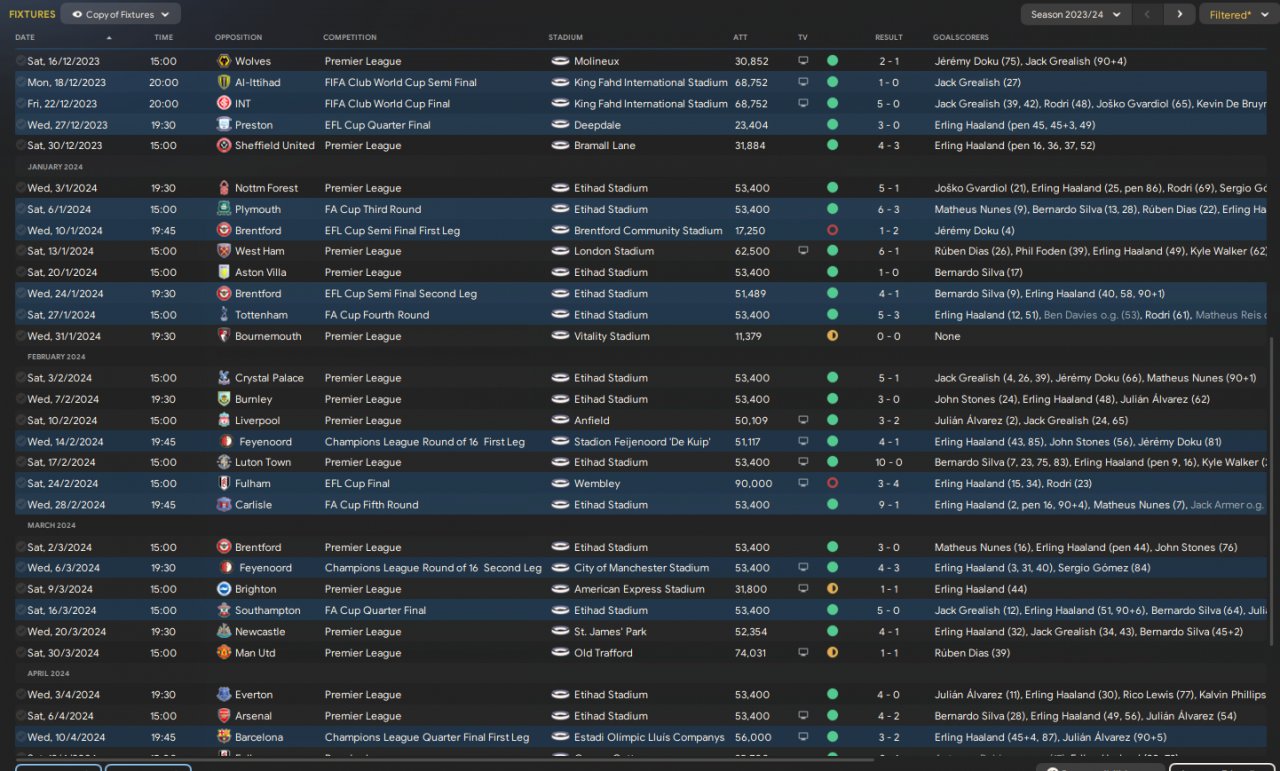Click the Aston Villa club badge
This screenshot has height=771, width=1280.
click(224, 272)
